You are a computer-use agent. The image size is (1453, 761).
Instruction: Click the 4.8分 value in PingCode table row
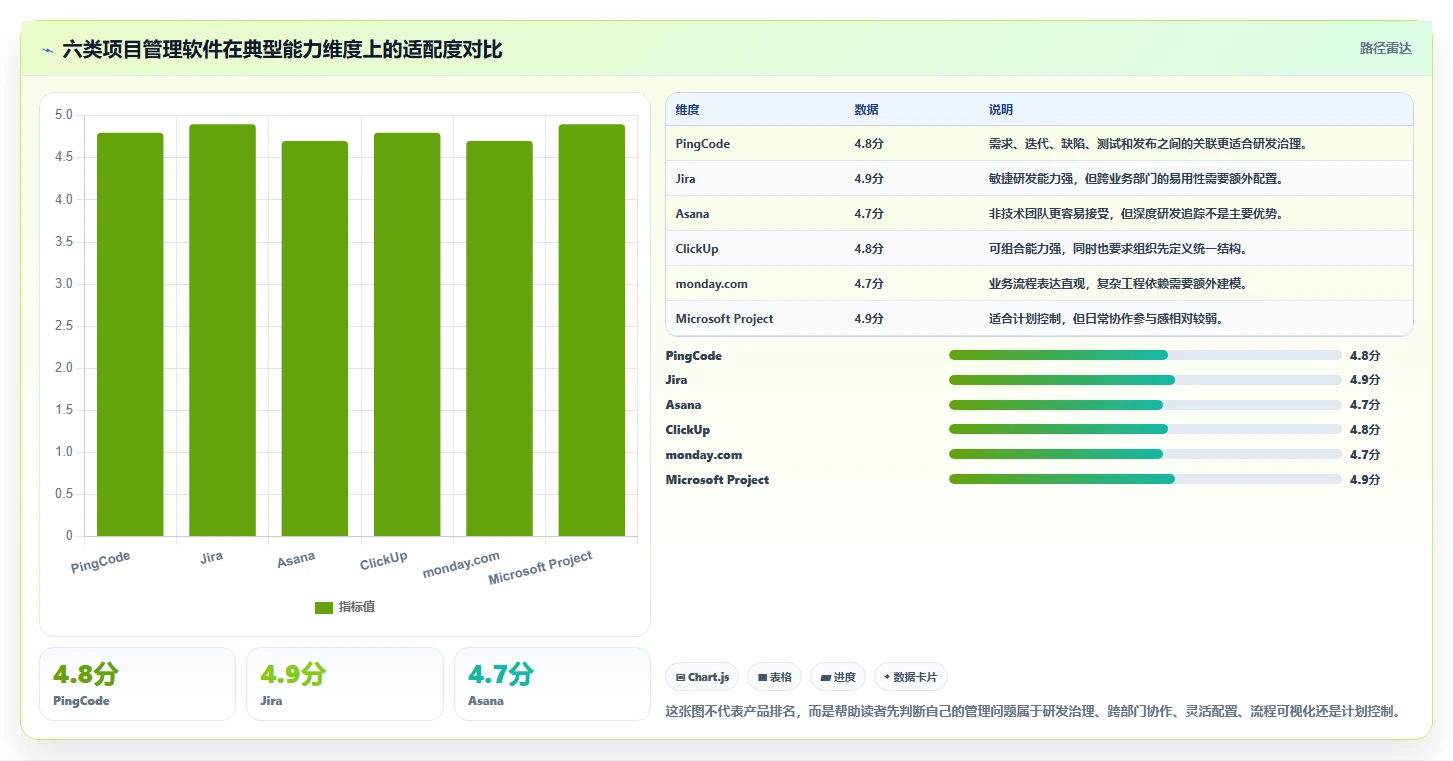click(x=869, y=144)
